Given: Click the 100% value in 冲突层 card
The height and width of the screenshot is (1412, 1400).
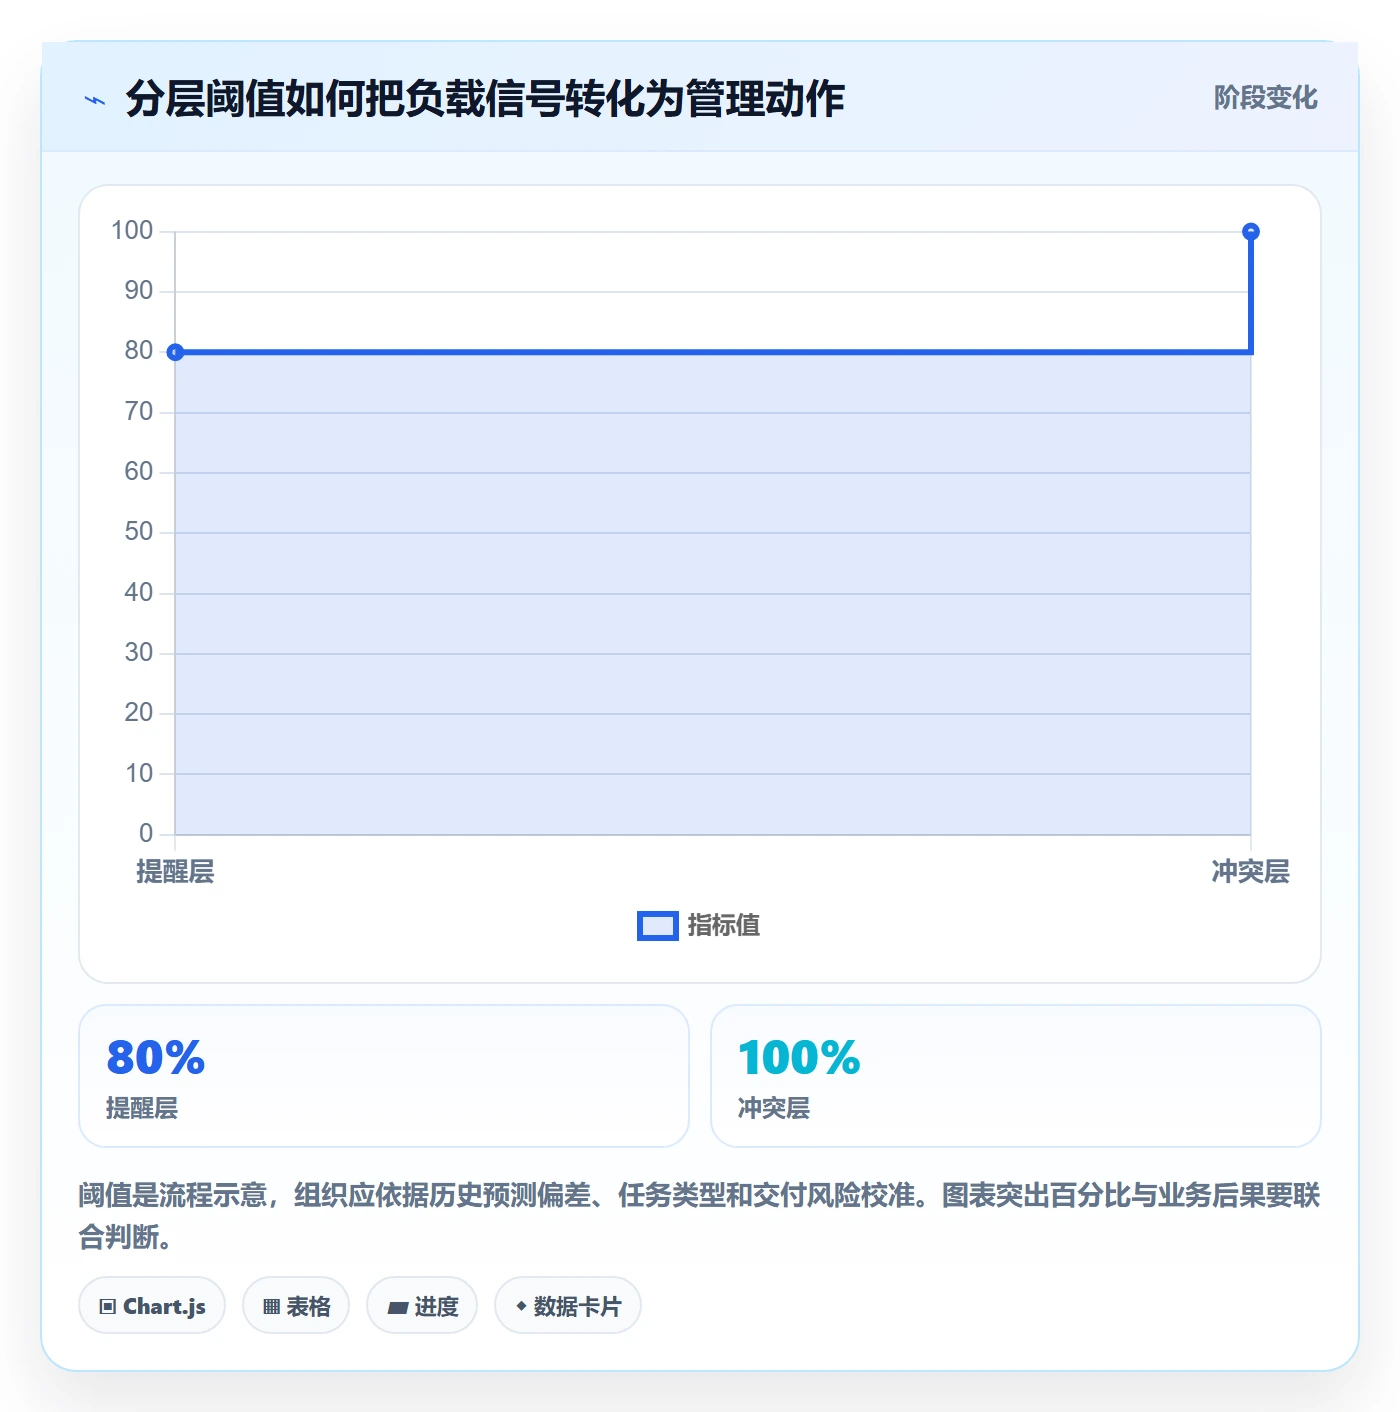Looking at the screenshot, I should point(799,1058).
